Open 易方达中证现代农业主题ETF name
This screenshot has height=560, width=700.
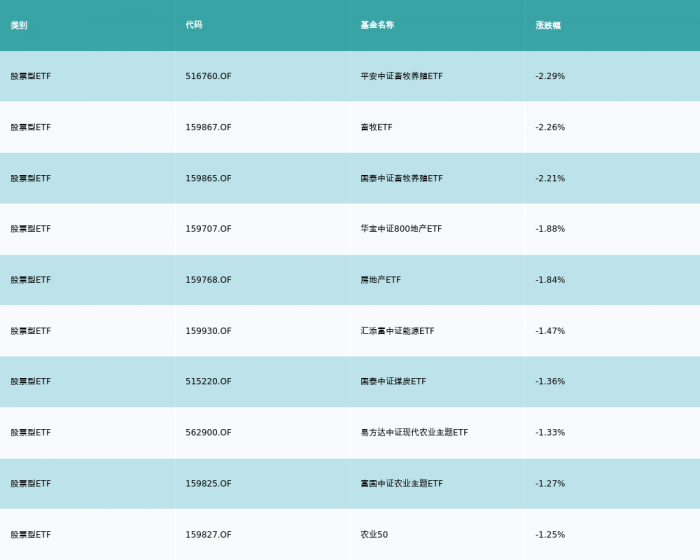point(414,432)
